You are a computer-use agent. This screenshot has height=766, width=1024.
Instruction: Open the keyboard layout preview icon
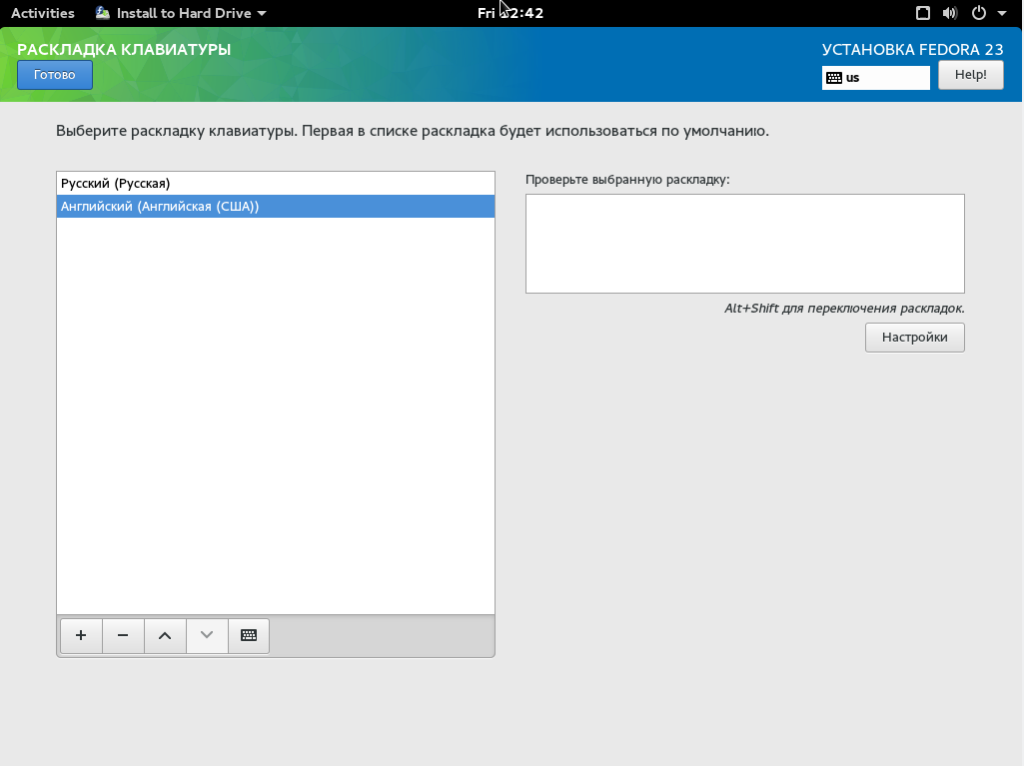coord(248,635)
